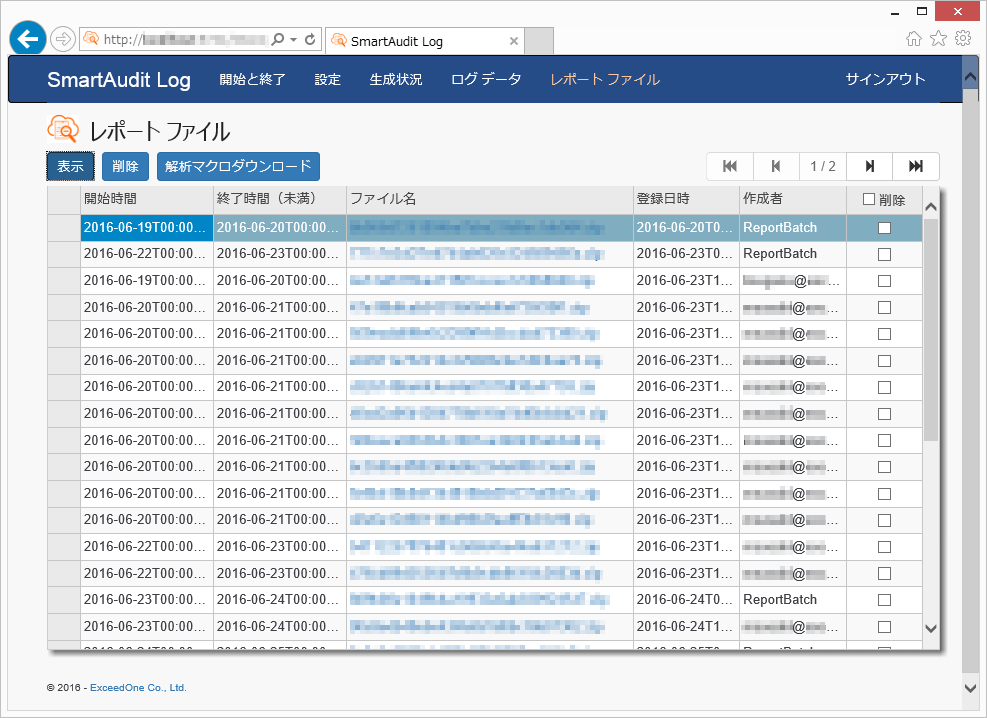The image size is (987, 718).
Task: Open a new browser tab
Action: click(x=539, y=41)
